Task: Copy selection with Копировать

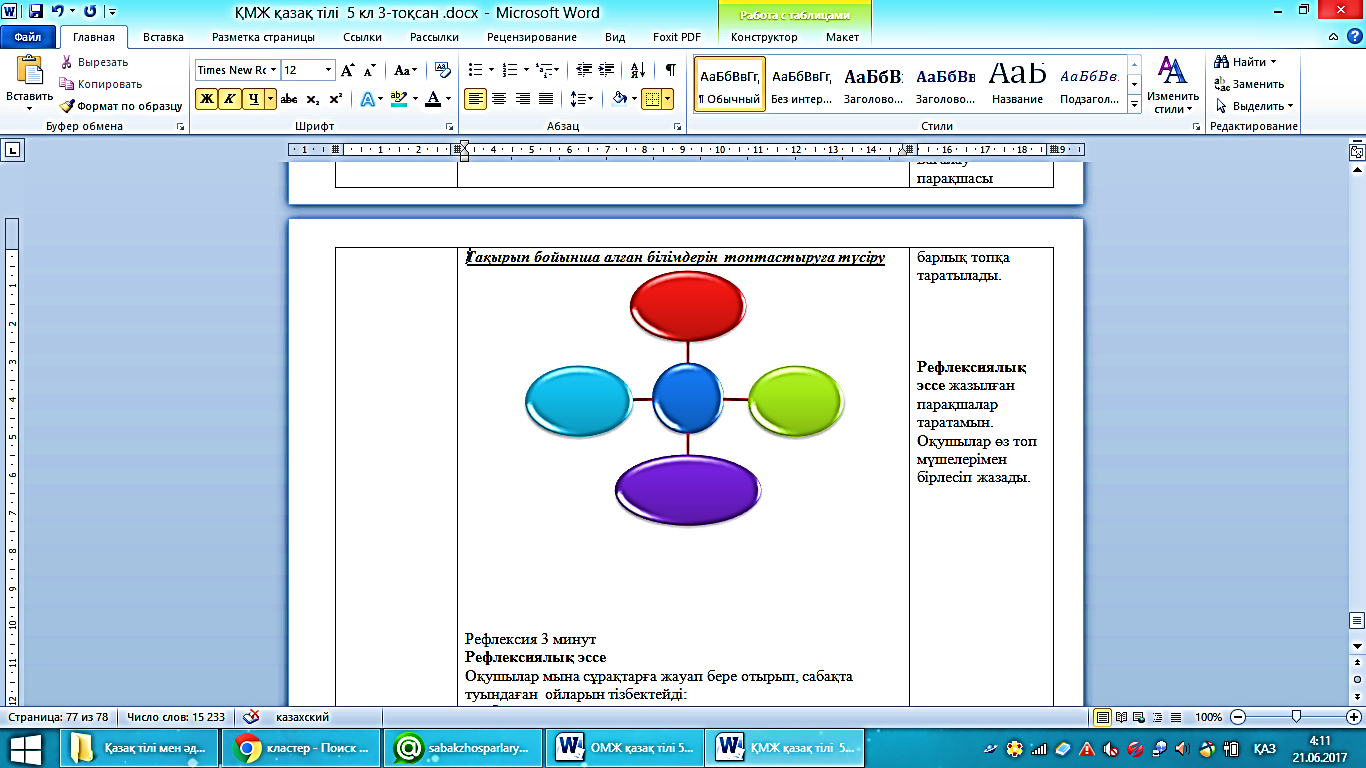Action: coord(101,84)
